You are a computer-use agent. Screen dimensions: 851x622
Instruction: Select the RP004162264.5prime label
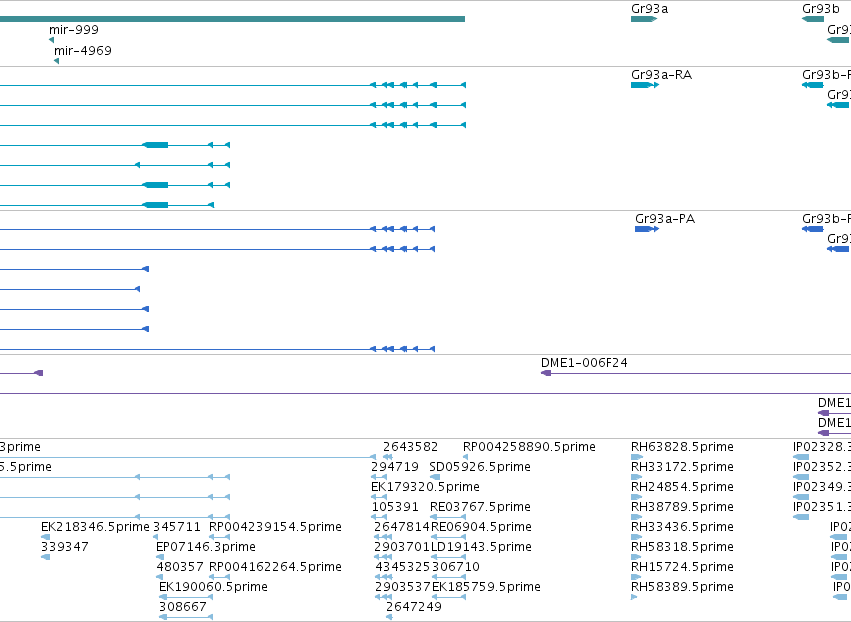[x=275, y=567]
